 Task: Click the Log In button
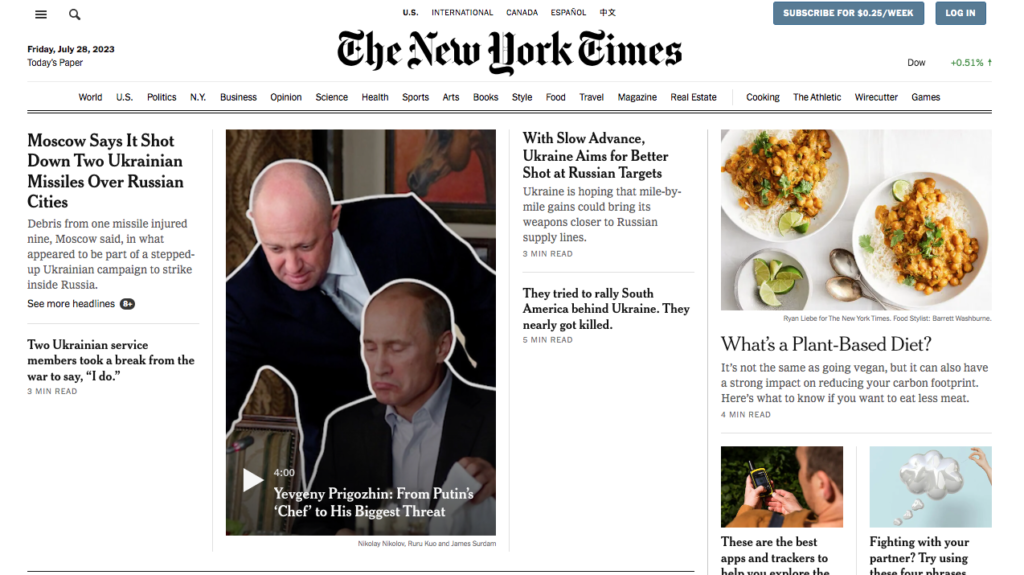pos(960,13)
